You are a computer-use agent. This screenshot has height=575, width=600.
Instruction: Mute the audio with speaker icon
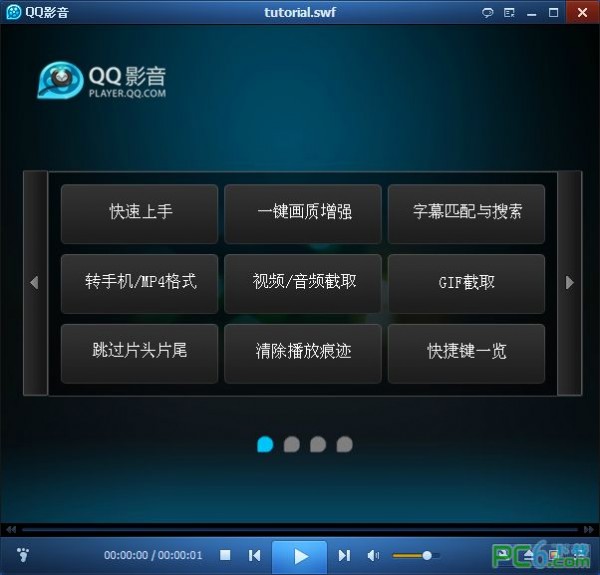tap(373, 556)
